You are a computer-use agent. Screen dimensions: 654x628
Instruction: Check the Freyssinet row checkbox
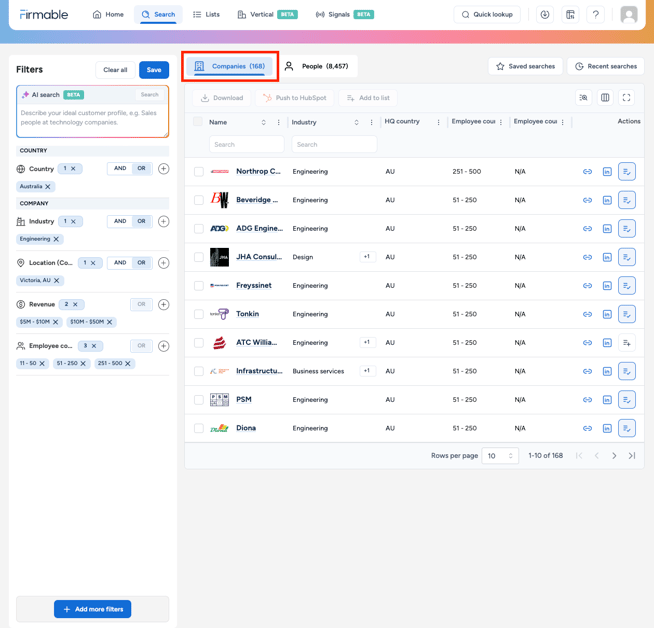pos(199,286)
